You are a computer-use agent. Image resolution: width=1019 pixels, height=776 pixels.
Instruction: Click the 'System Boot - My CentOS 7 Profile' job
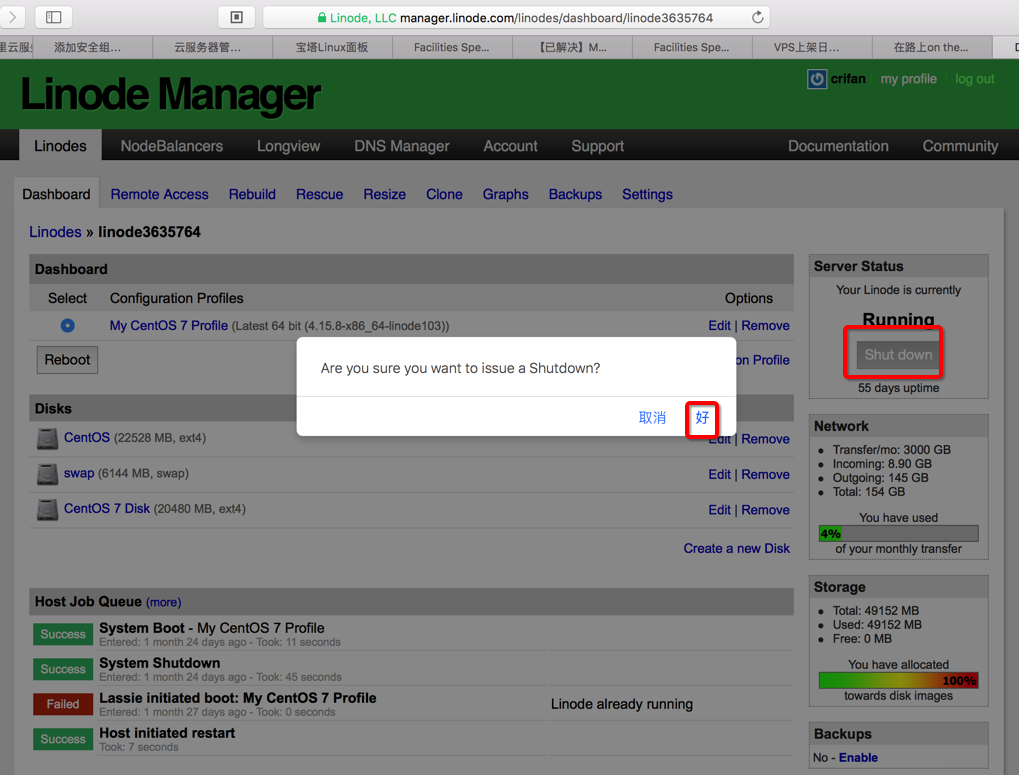pyautogui.click(x=212, y=628)
